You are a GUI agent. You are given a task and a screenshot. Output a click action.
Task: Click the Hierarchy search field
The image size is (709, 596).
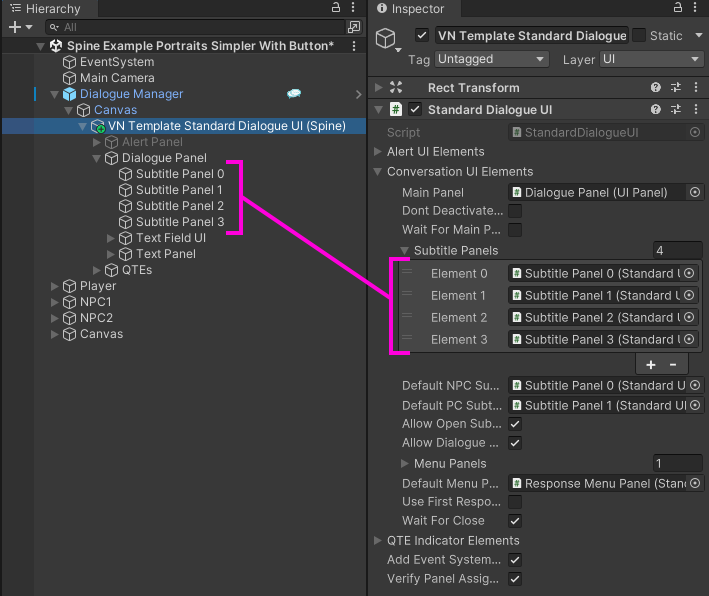pyautogui.click(x=196, y=27)
